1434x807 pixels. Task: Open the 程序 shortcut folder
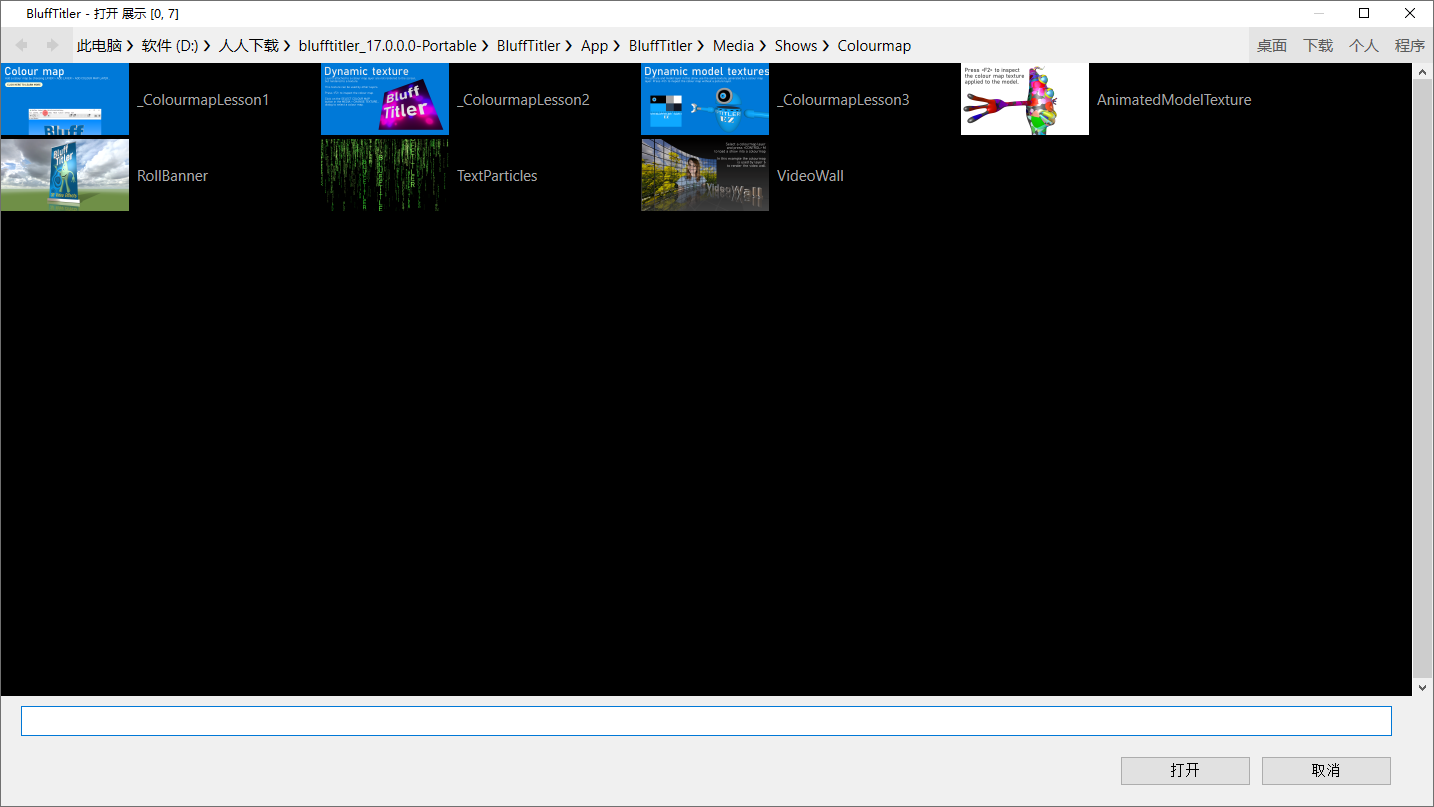coord(1410,46)
